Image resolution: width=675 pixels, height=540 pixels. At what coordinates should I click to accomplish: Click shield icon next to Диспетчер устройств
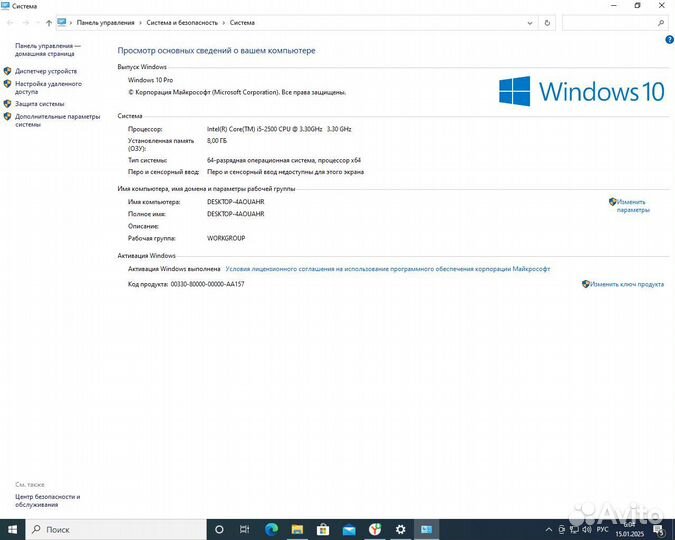click(x=7, y=71)
